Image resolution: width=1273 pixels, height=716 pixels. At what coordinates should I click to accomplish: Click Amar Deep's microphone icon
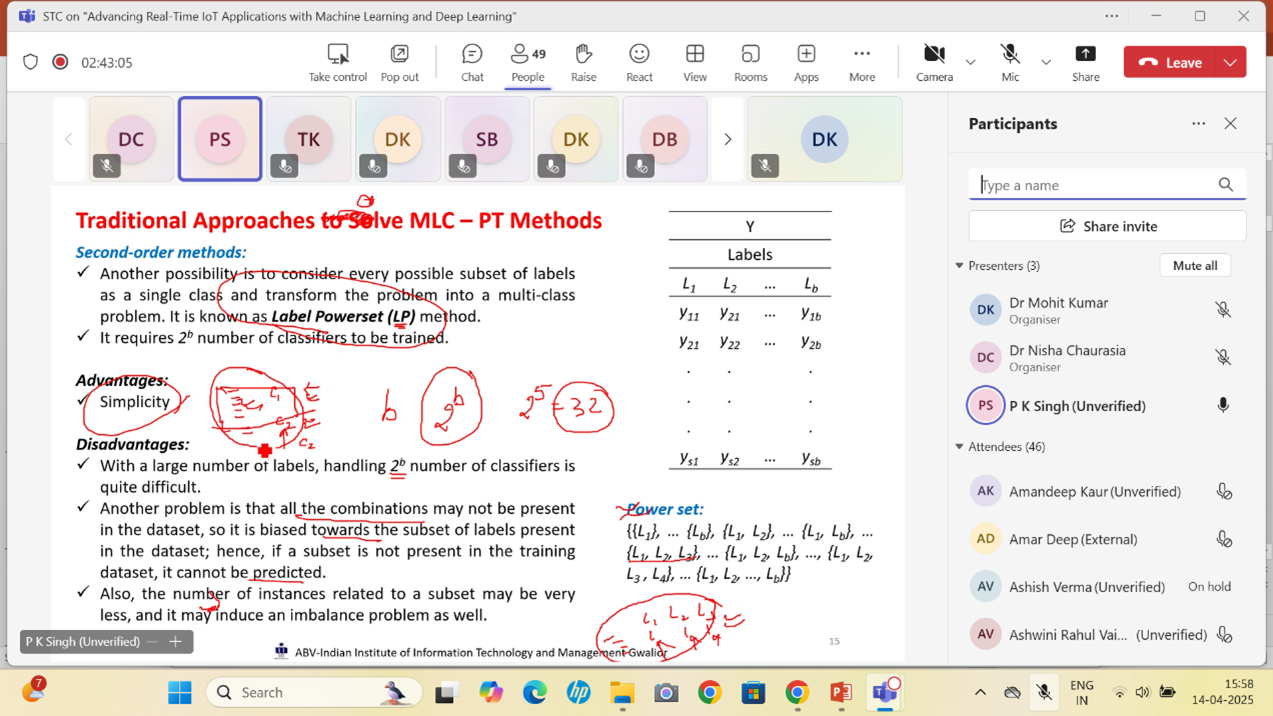[x=1223, y=539]
